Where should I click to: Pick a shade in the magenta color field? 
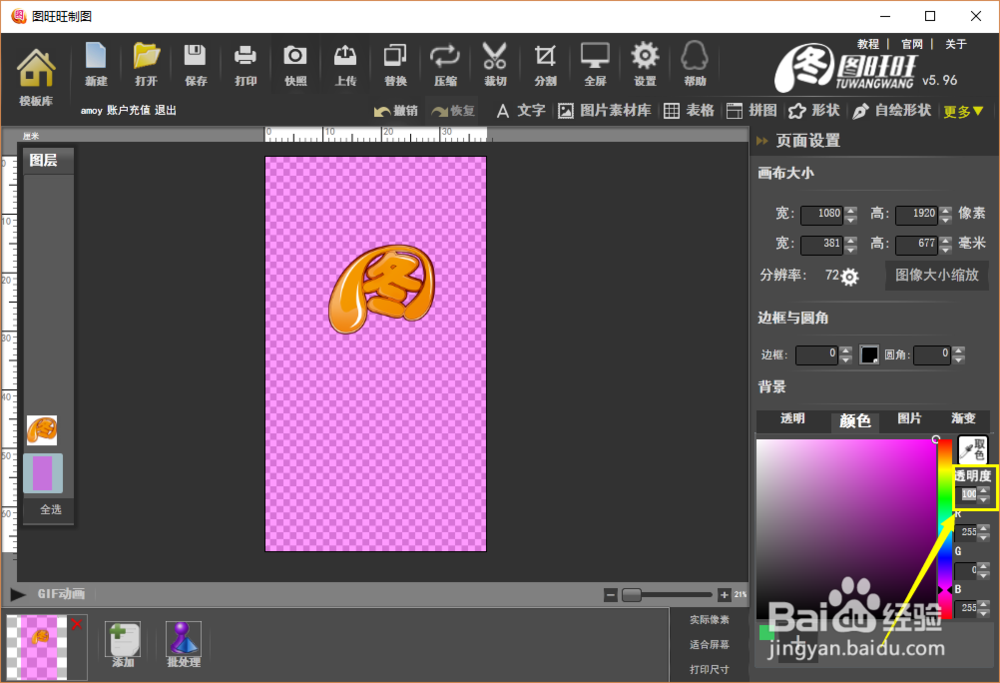846,529
